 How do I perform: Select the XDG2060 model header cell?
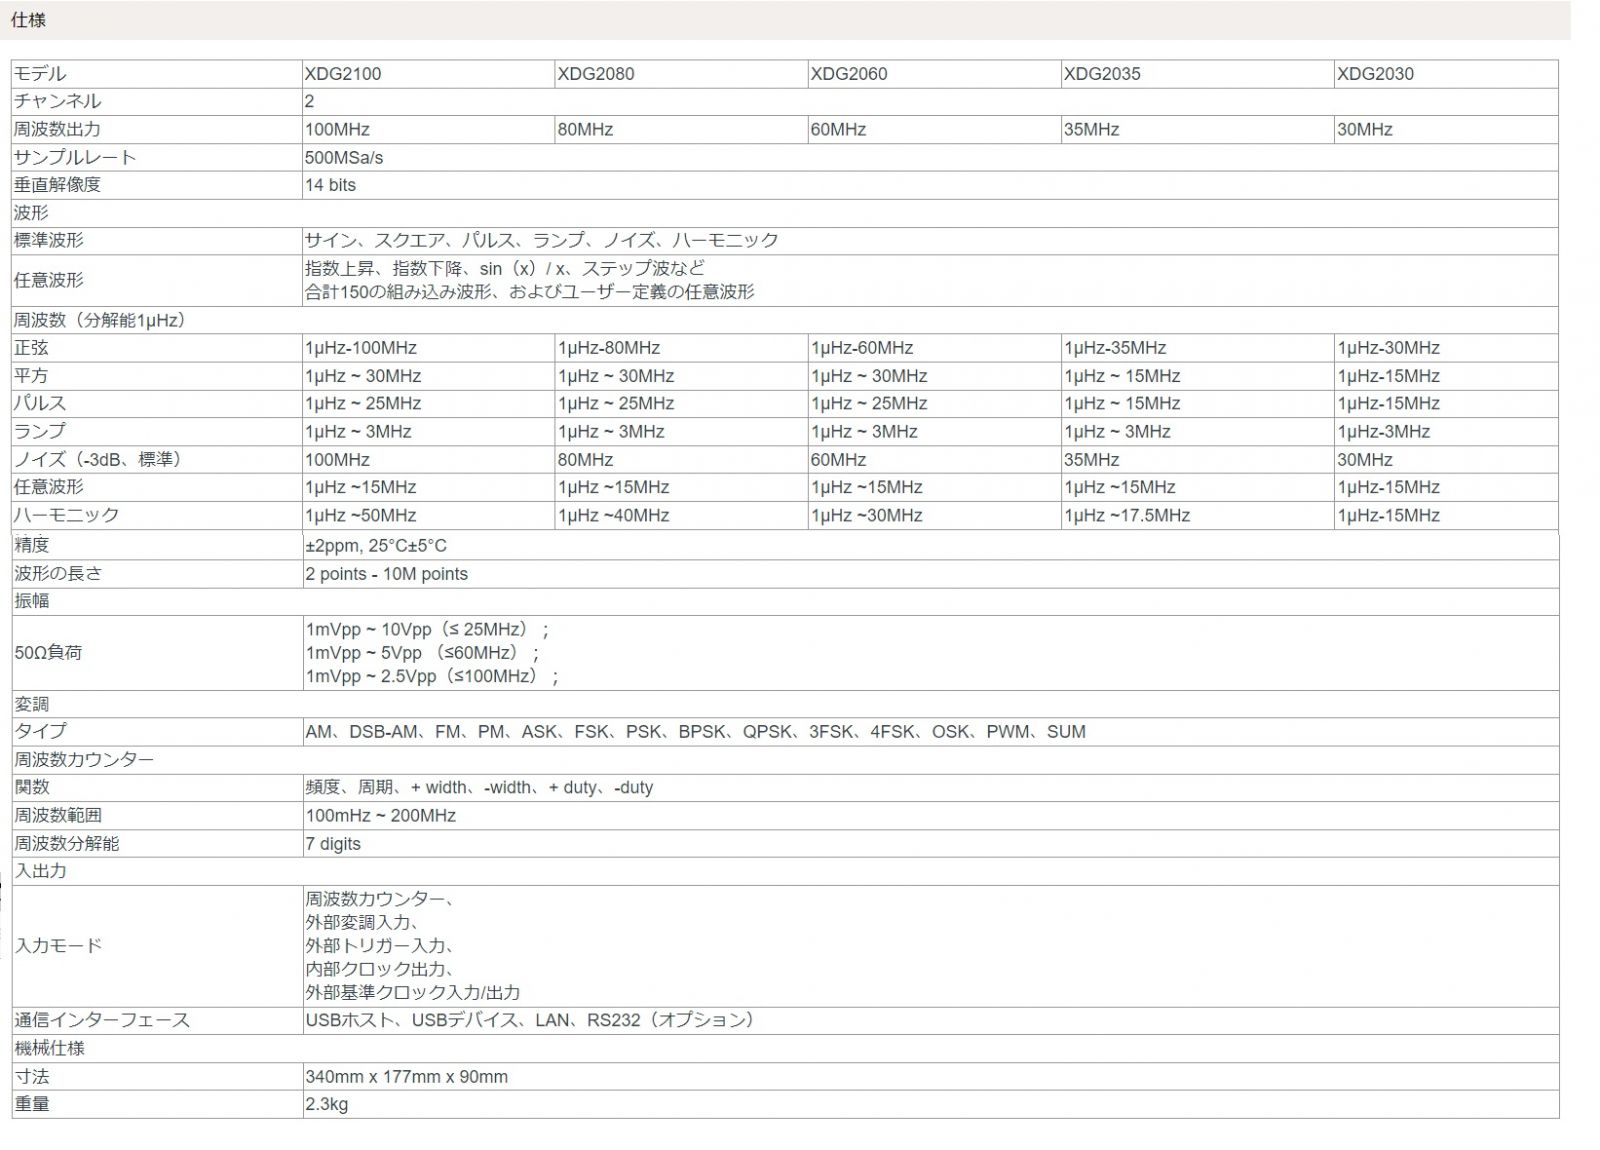[849, 74]
